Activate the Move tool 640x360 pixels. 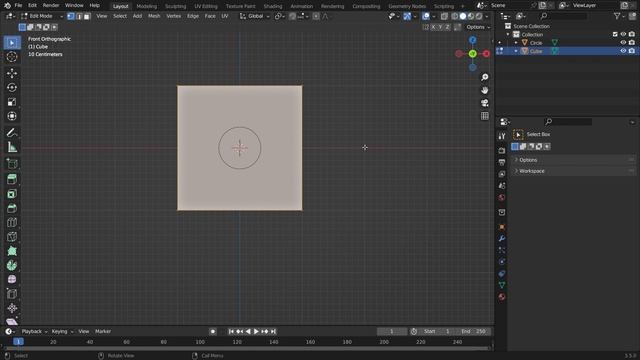(x=12, y=73)
